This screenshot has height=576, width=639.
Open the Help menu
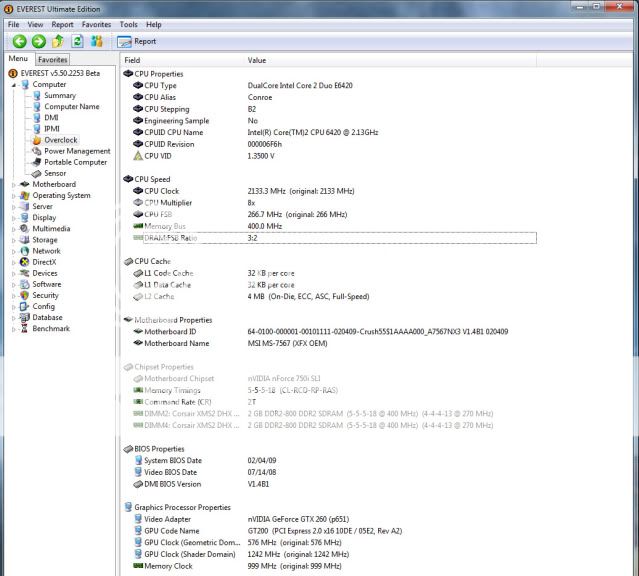[154, 24]
